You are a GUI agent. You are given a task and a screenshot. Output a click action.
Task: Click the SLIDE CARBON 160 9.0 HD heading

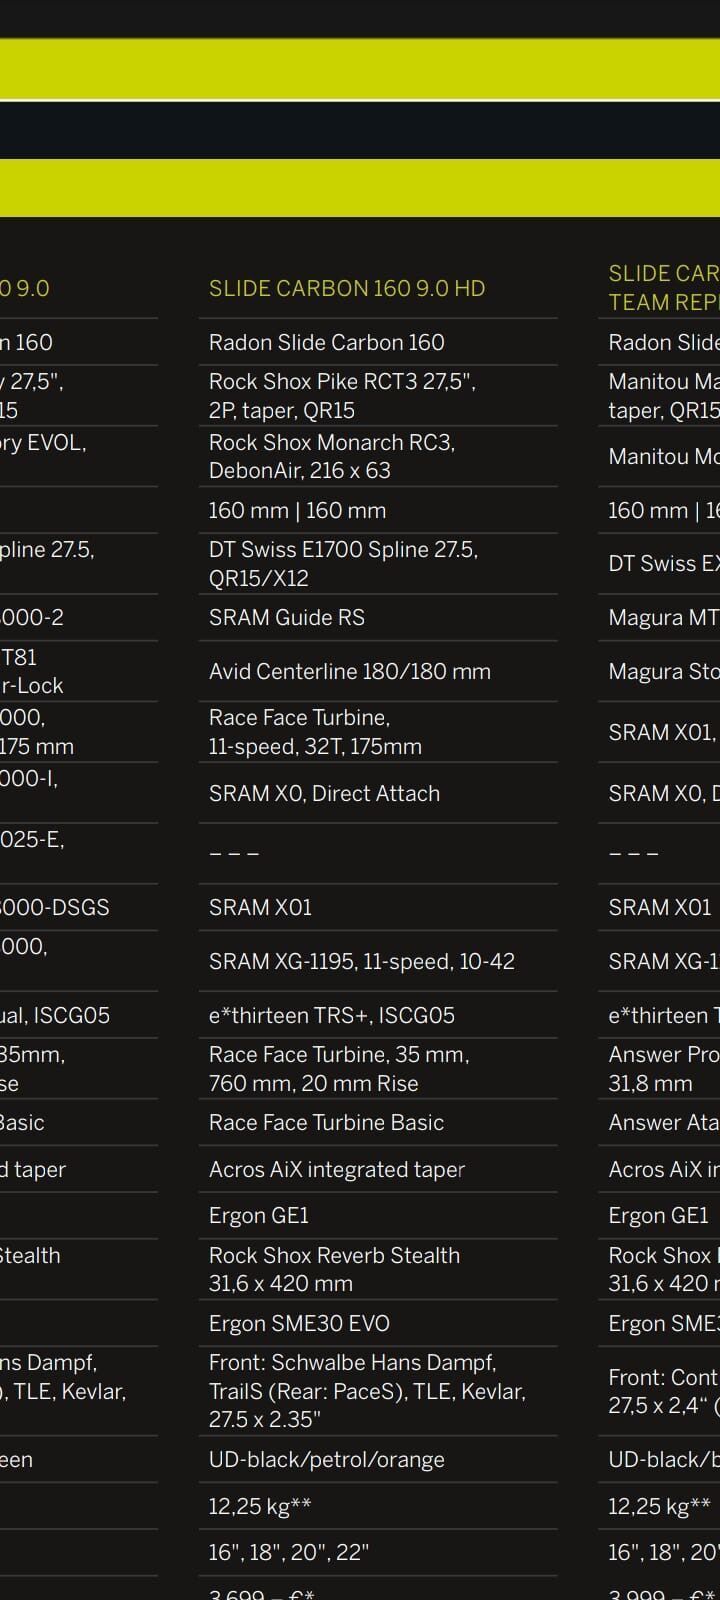[x=346, y=288]
